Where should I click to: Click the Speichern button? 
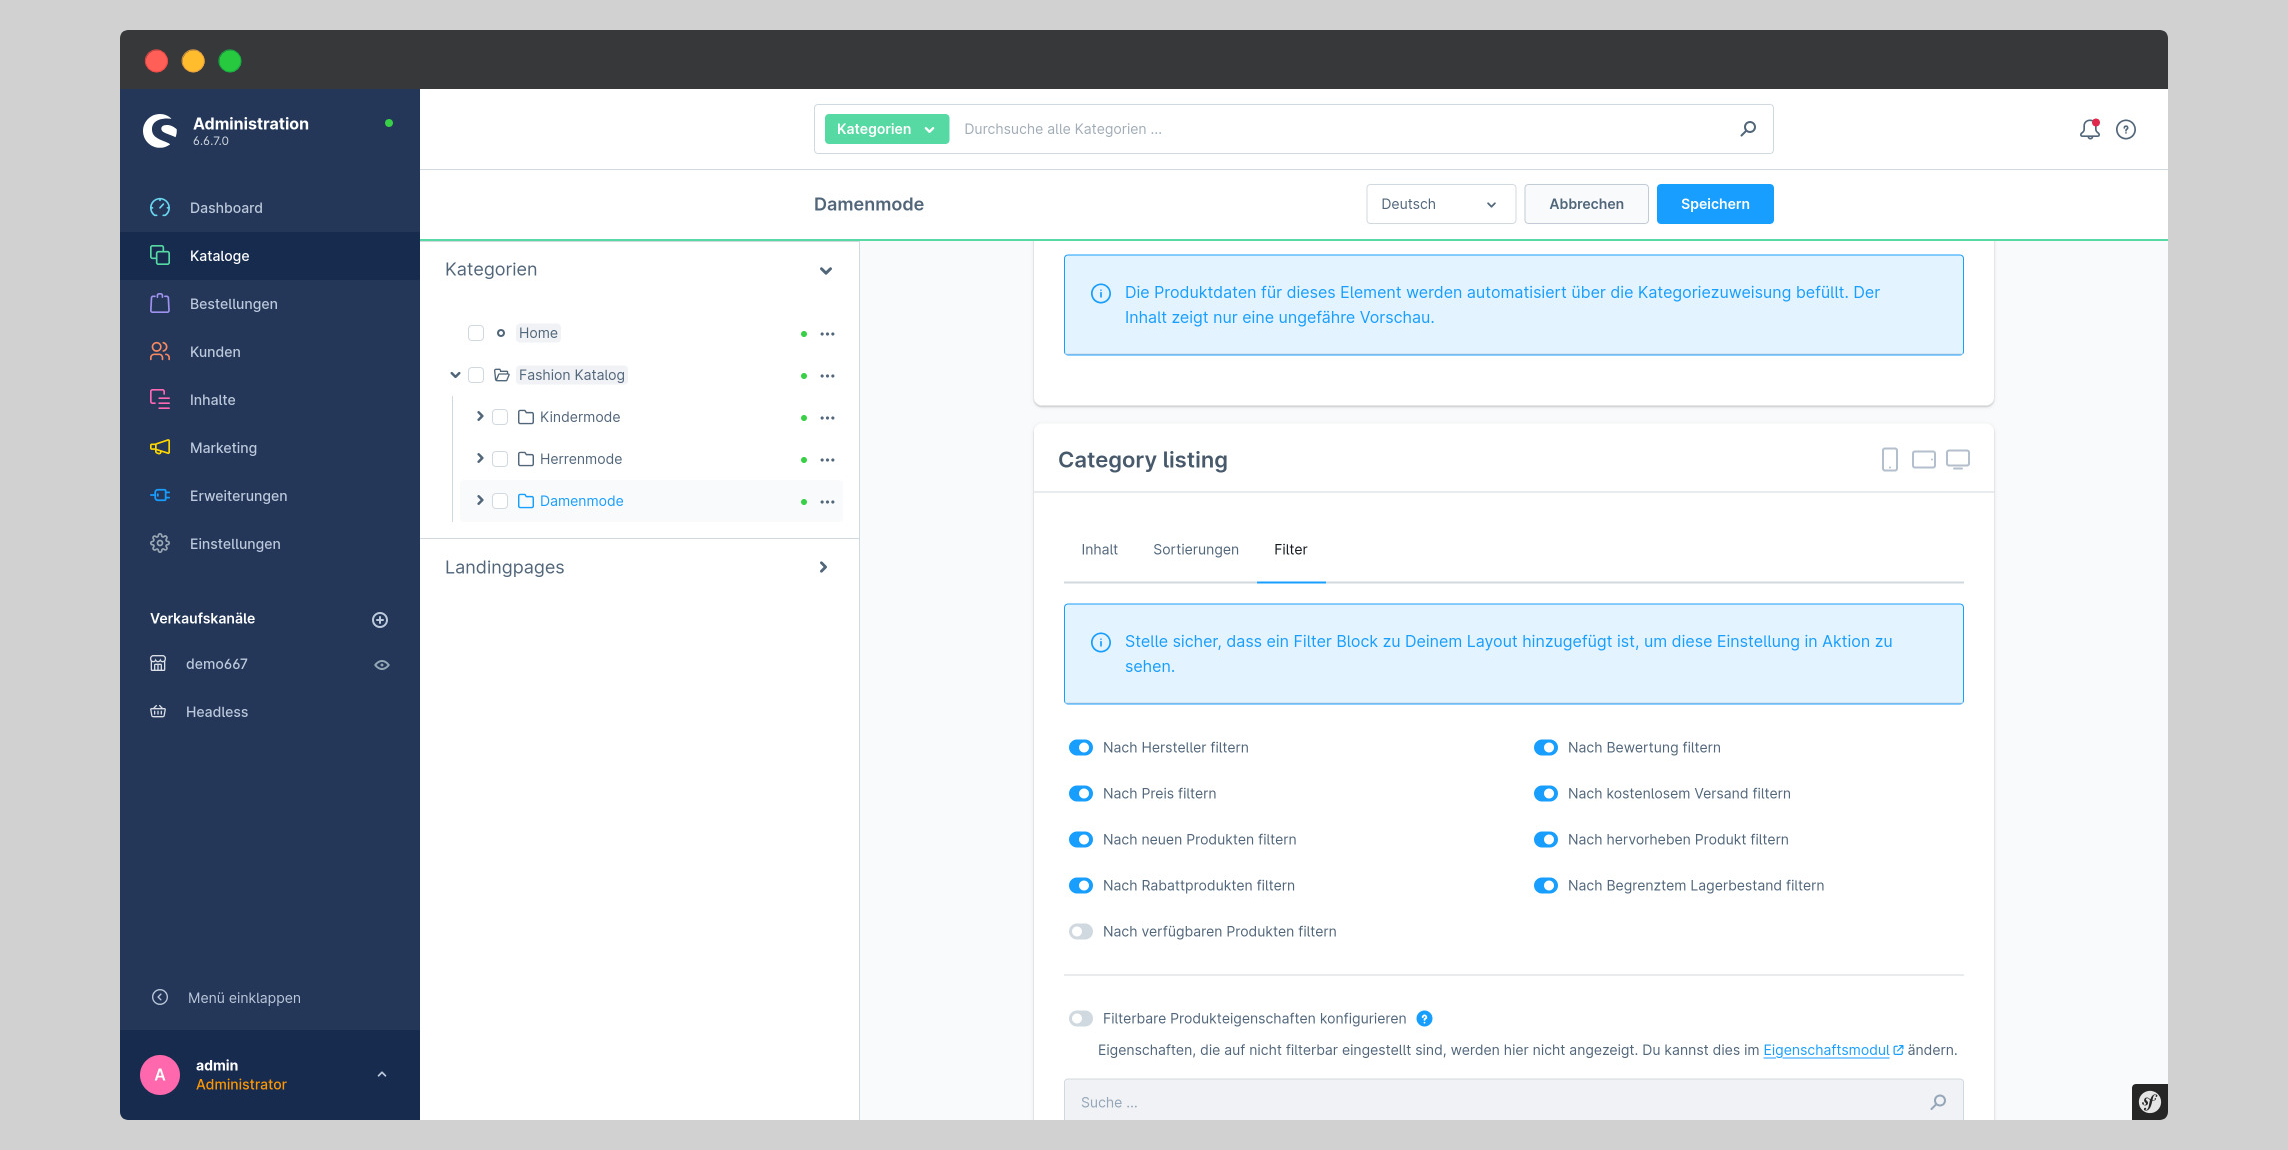(1715, 204)
